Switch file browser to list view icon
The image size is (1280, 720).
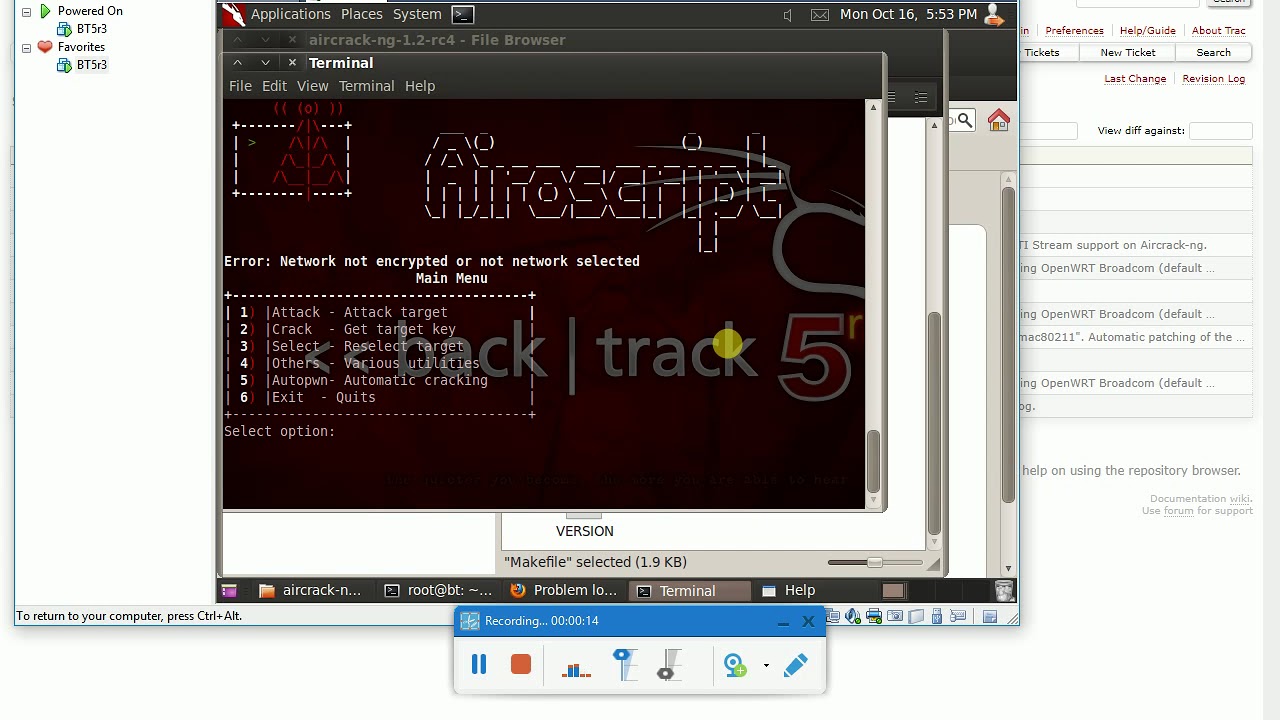[892, 97]
